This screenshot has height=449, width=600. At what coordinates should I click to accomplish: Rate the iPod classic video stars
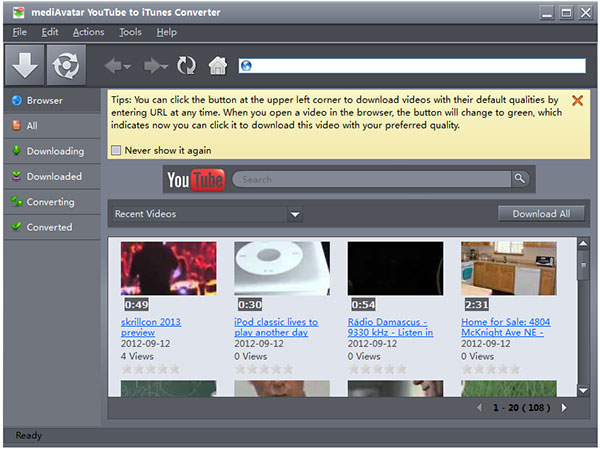coord(264,369)
